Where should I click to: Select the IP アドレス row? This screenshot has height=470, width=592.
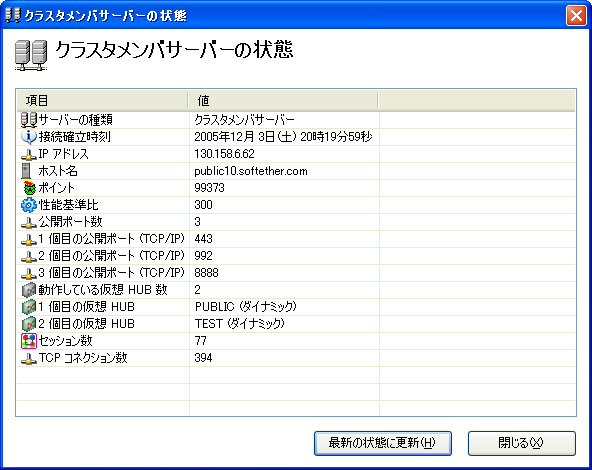coord(296,154)
